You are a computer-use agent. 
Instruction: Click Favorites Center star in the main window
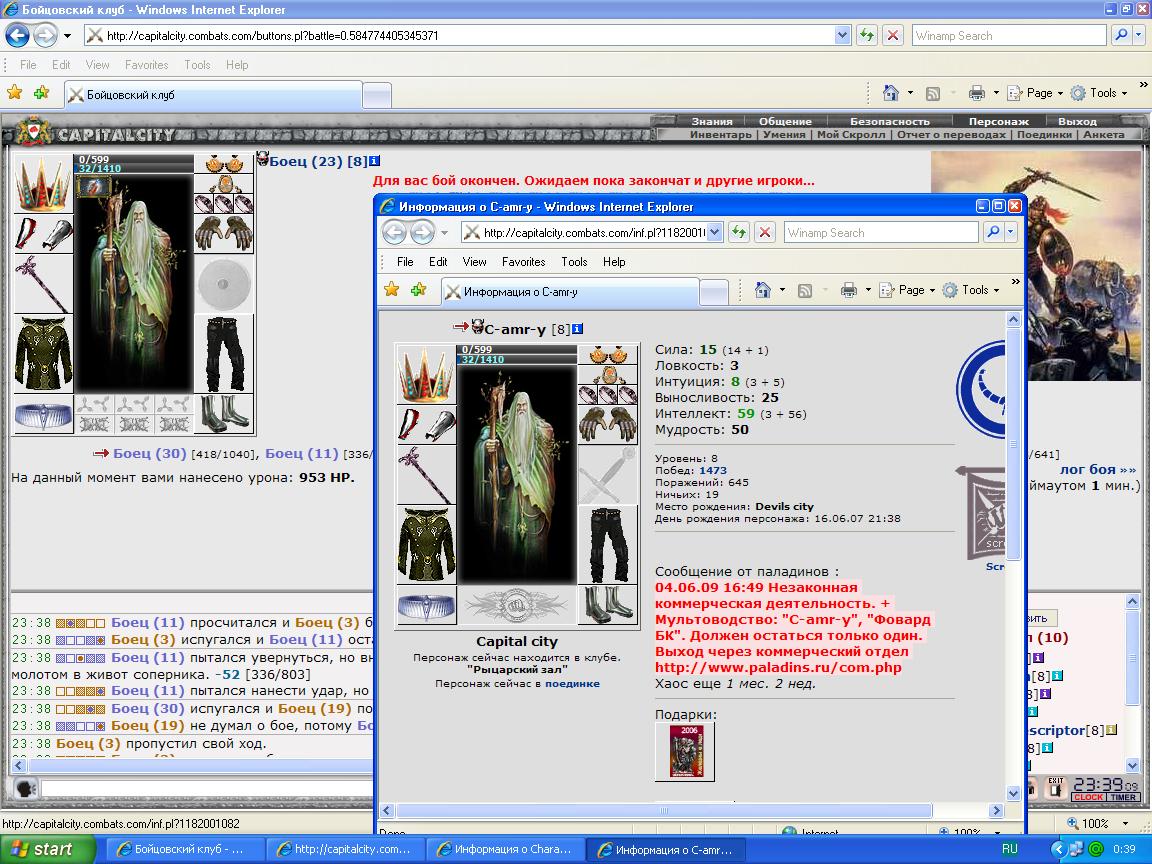[x=15, y=93]
